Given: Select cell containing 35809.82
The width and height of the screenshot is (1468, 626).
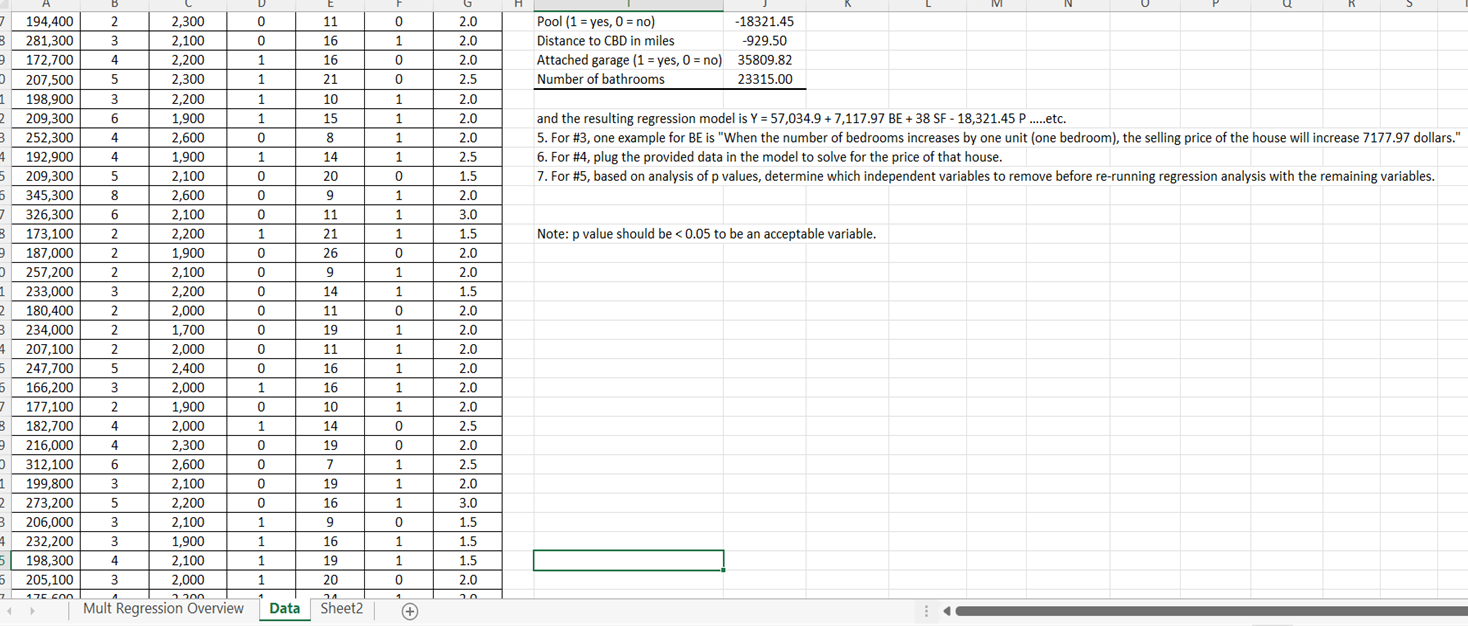Looking at the screenshot, I should tap(765, 60).
